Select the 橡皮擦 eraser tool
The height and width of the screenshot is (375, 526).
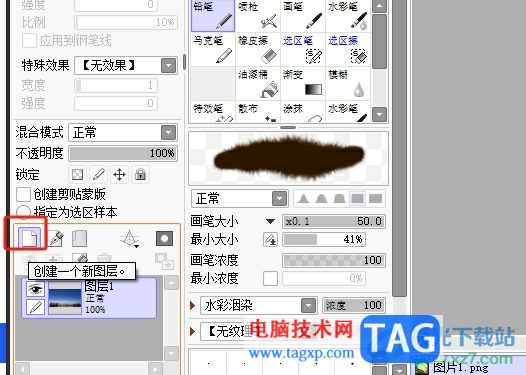[258, 49]
